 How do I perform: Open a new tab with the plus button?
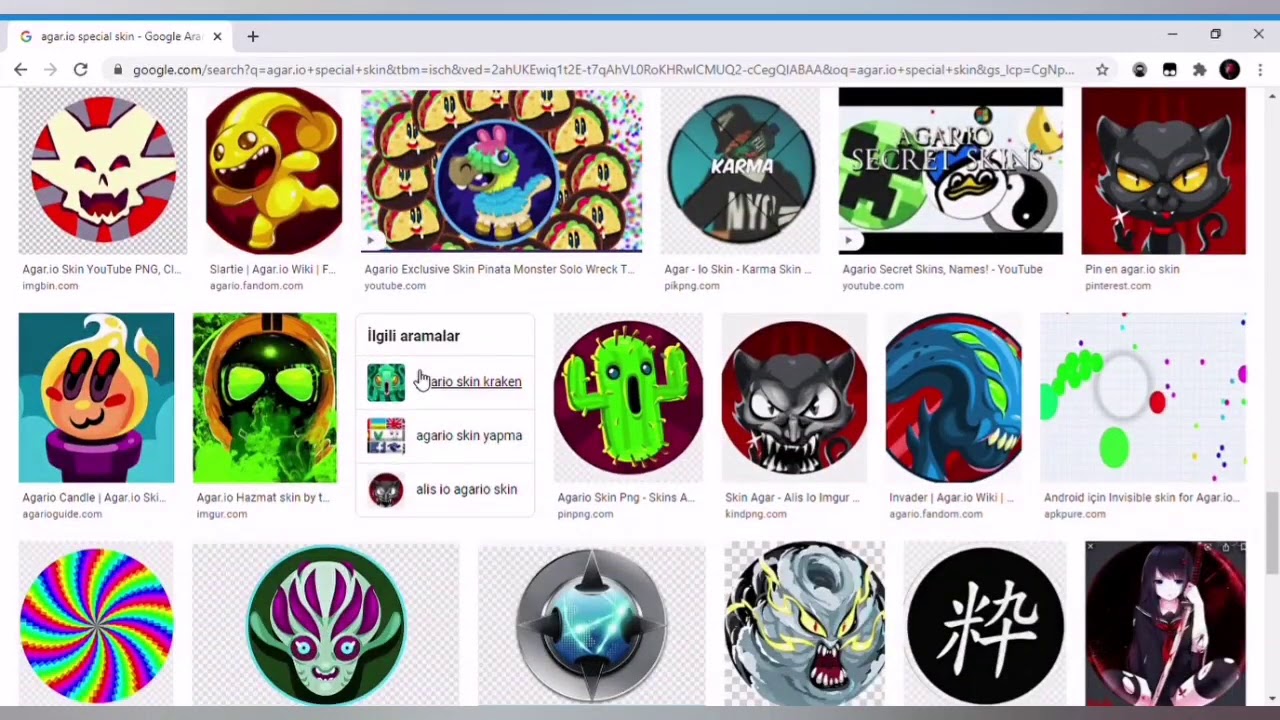[253, 36]
